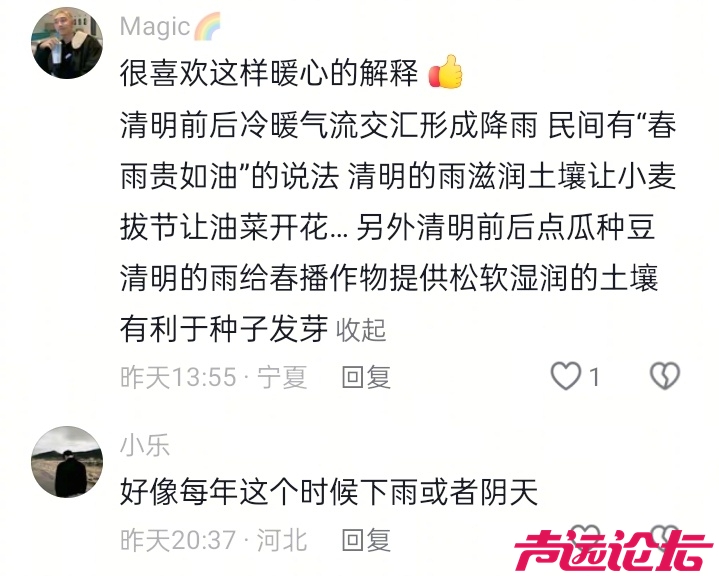The image size is (719, 576).
Task: Collapse the comment with 收起
Action: 361,329
